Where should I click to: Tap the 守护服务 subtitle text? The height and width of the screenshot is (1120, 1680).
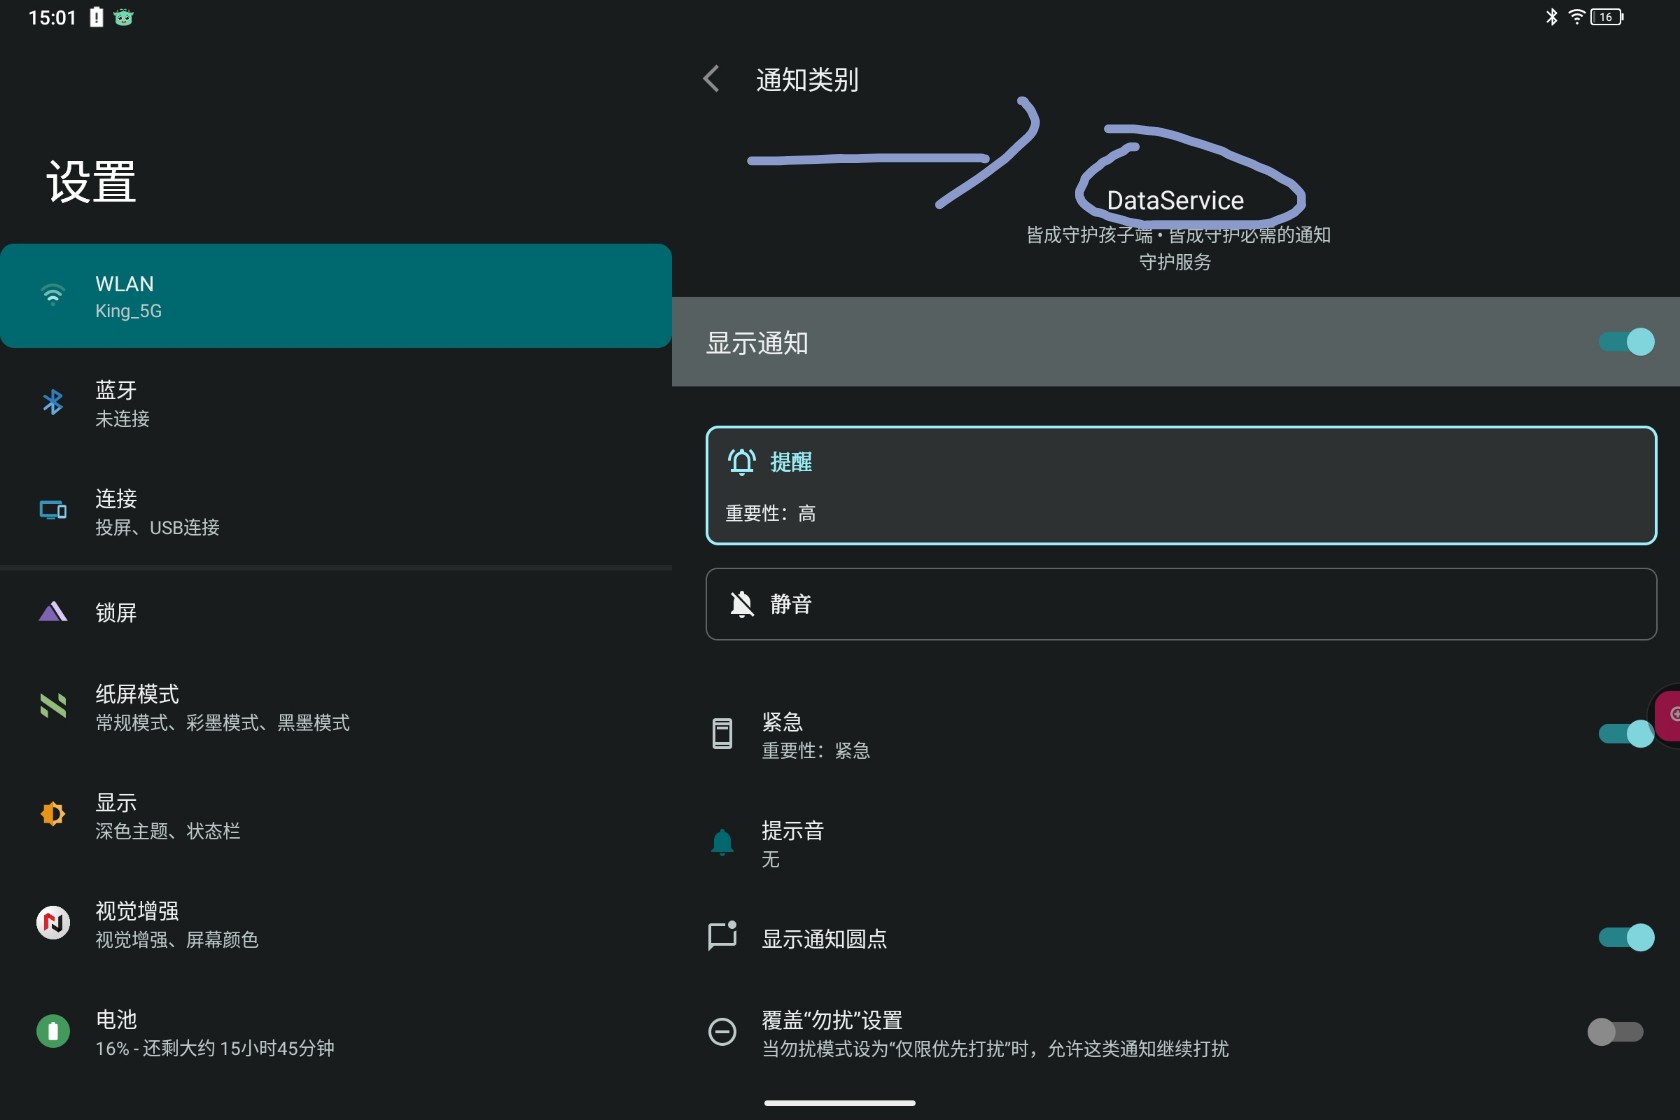pyautogui.click(x=1175, y=262)
